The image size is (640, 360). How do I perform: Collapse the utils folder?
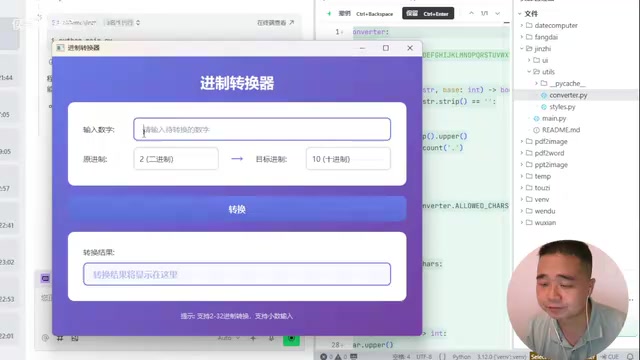pyautogui.click(x=529, y=71)
